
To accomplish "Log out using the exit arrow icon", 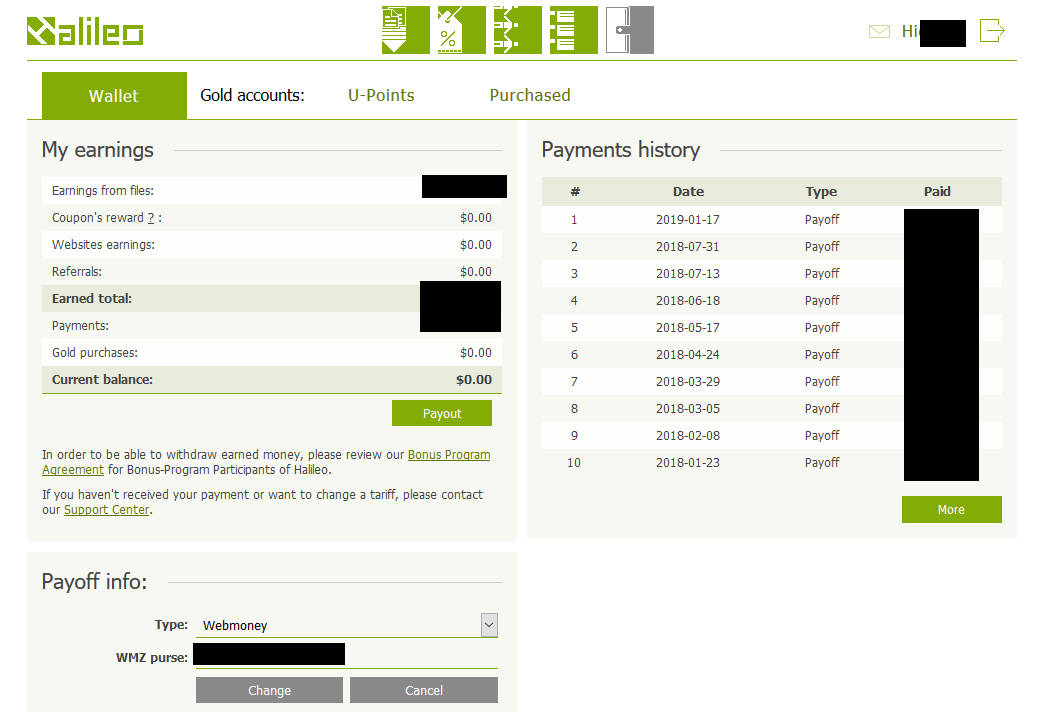I will (x=991, y=31).
